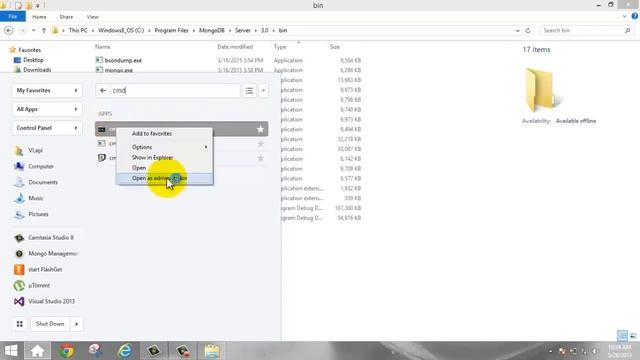
Task: Click the Search bin field
Action: (x=587, y=31)
